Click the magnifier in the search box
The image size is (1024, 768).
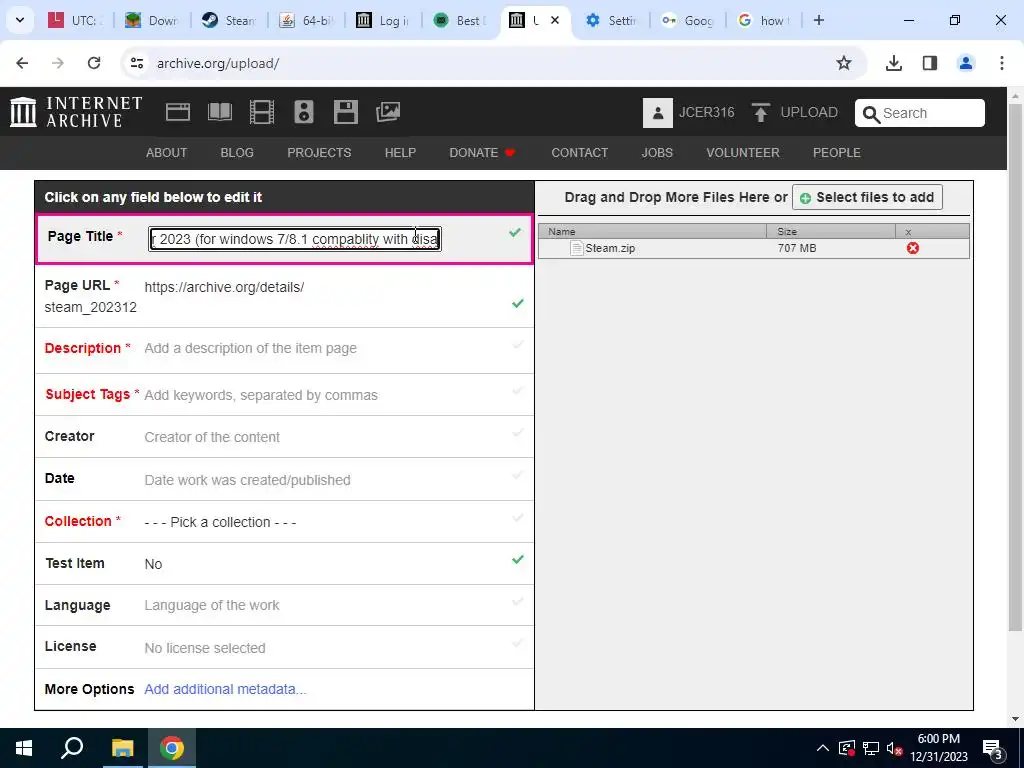click(871, 114)
